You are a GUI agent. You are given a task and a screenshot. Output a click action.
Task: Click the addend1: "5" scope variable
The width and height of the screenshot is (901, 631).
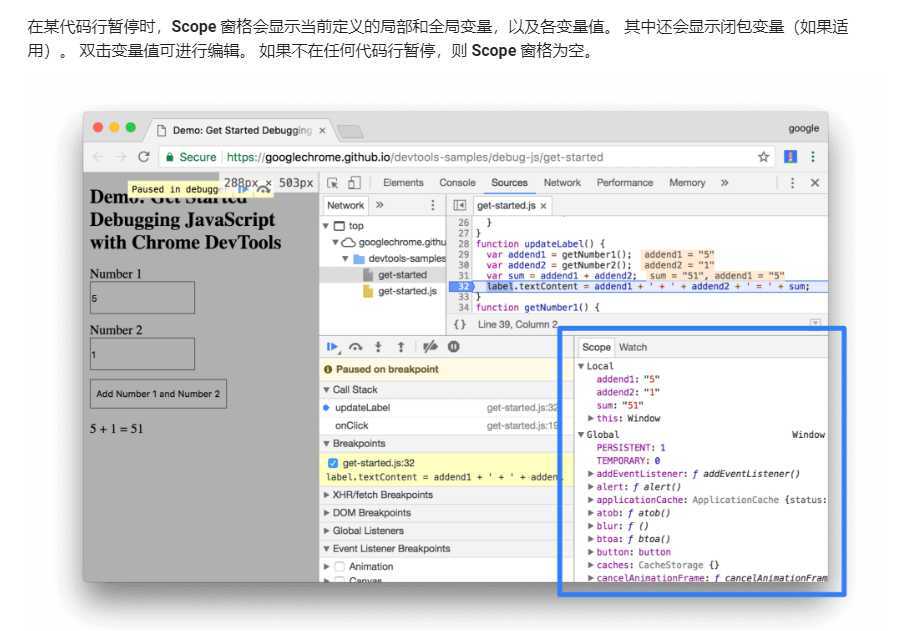pos(627,379)
